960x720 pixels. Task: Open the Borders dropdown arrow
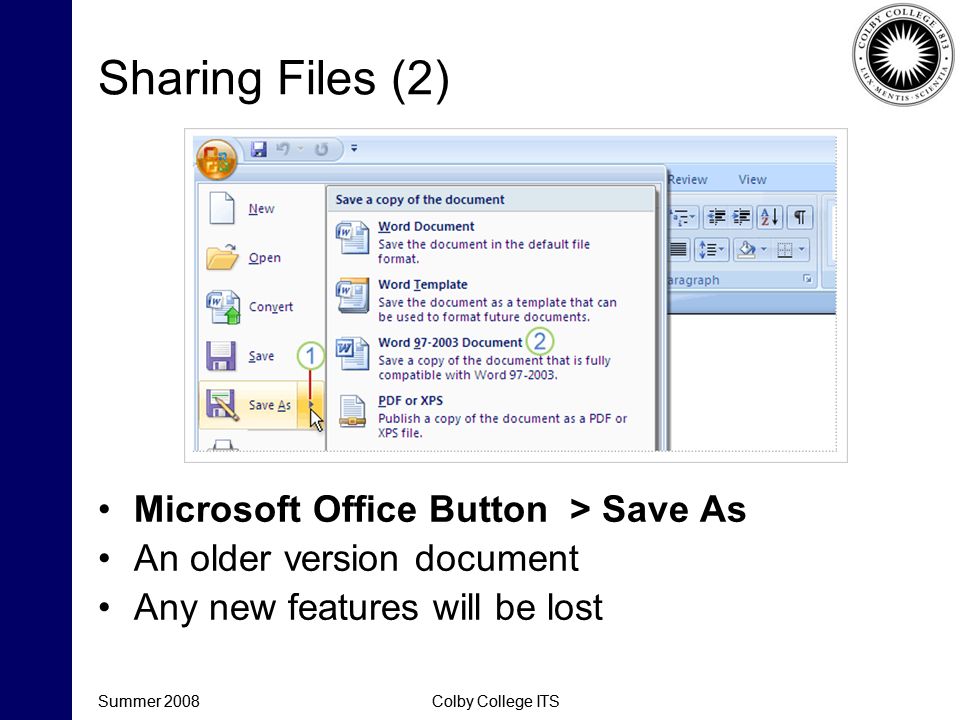pyautogui.click(x=801, y=249)
